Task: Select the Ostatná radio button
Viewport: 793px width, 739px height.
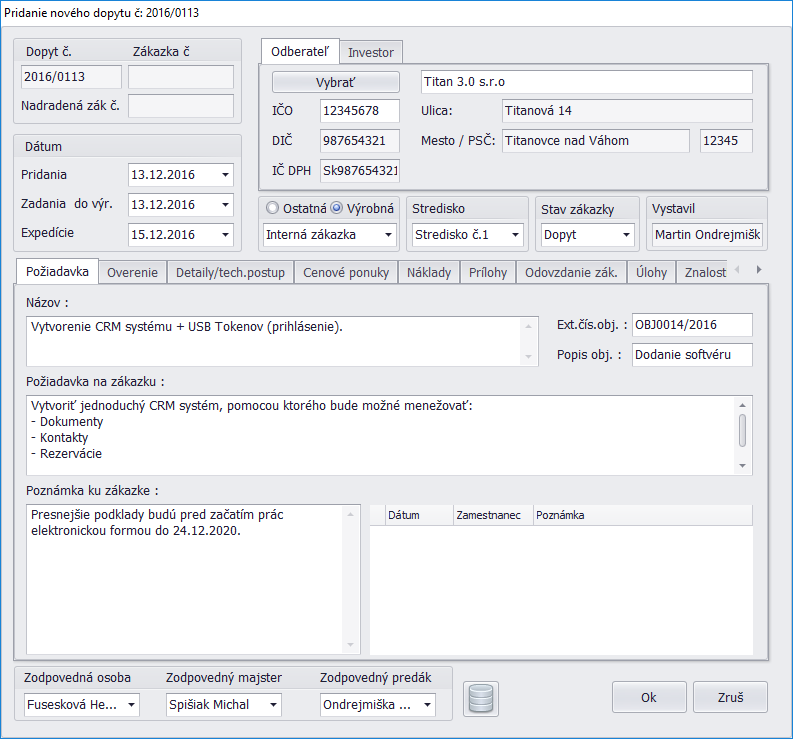Action: click(x=271, y=208)
